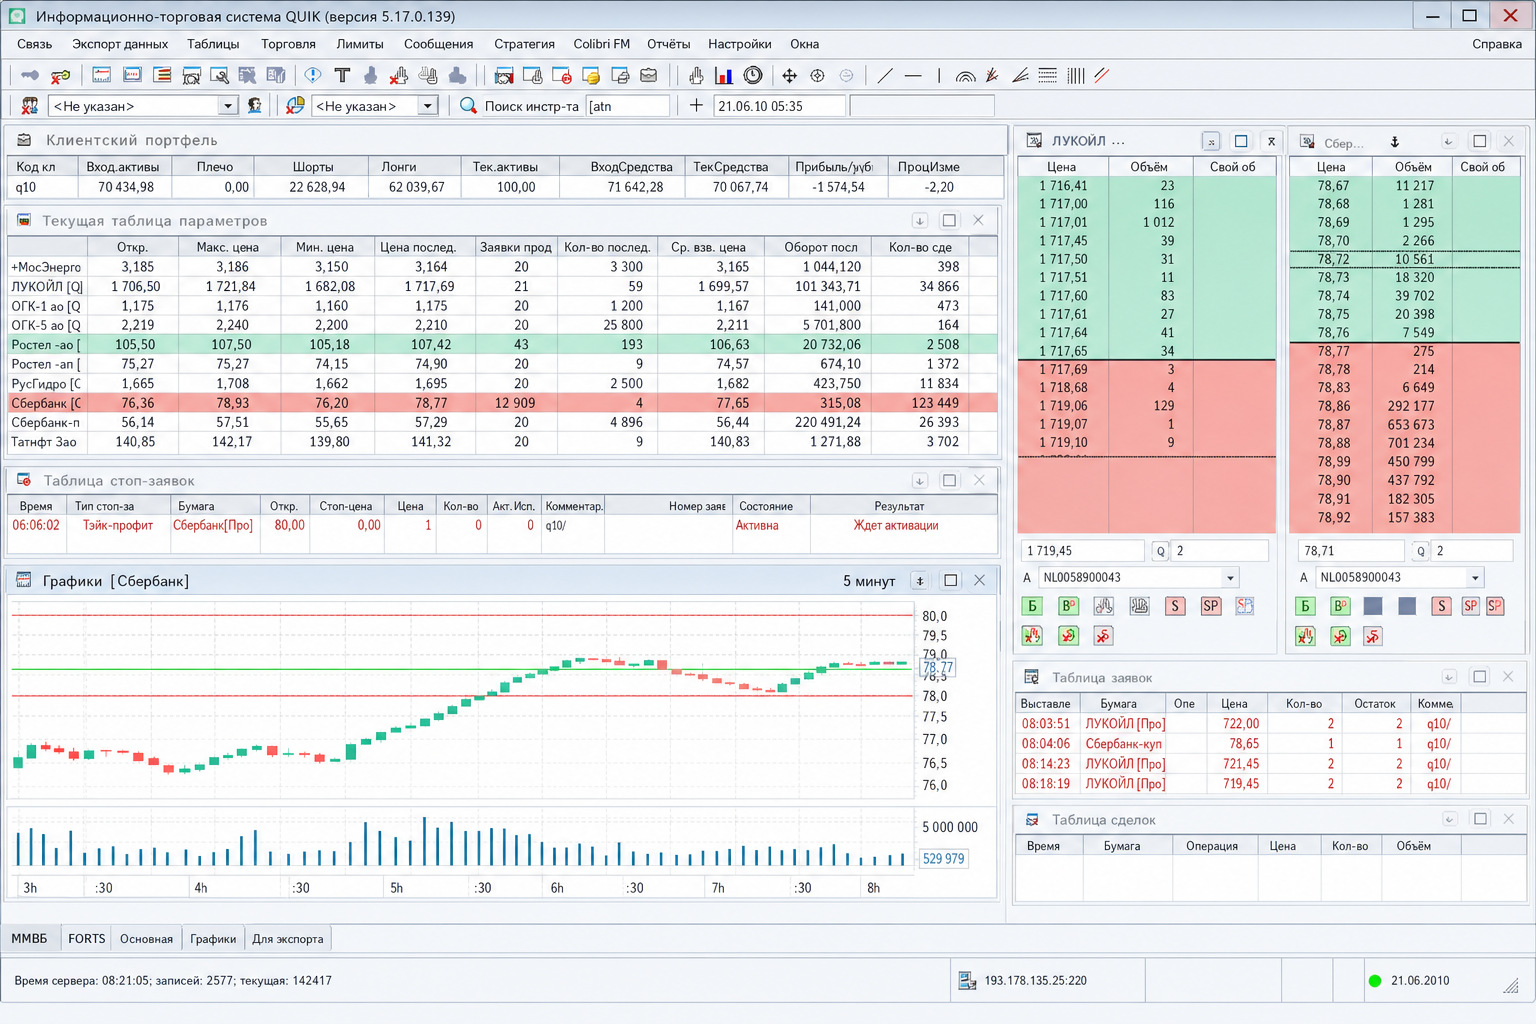
Task: Select the diagonal trend line drawing tool
Action: tap(884, 75)
